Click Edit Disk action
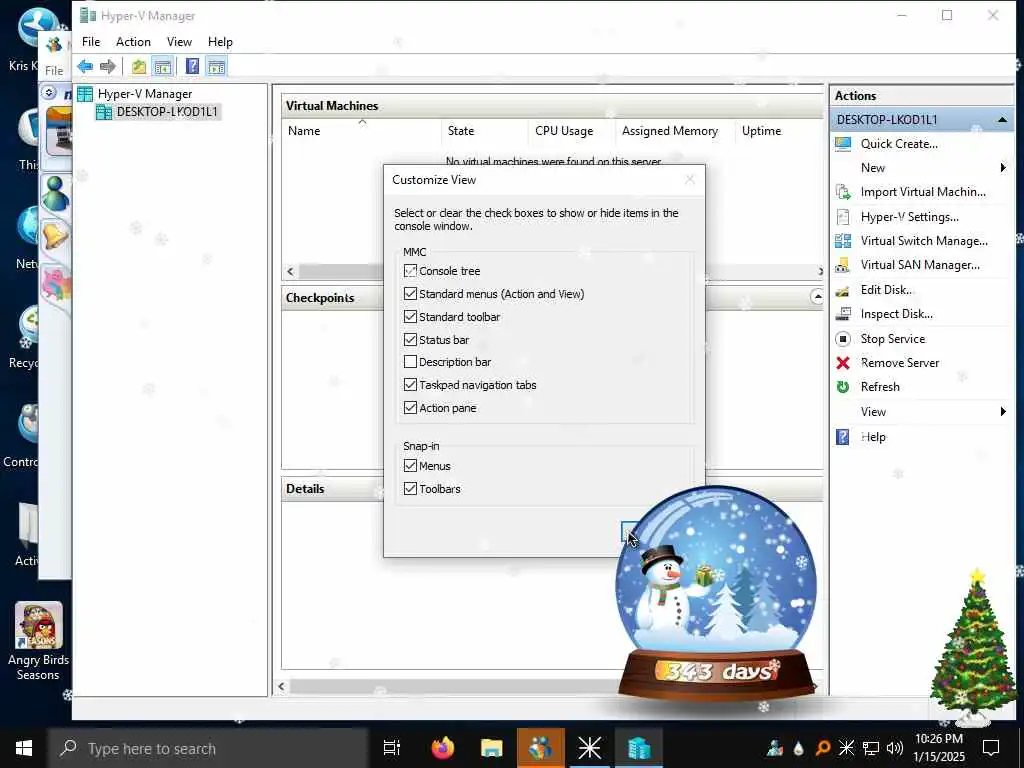1024x768 pixels. coord(886,290)
